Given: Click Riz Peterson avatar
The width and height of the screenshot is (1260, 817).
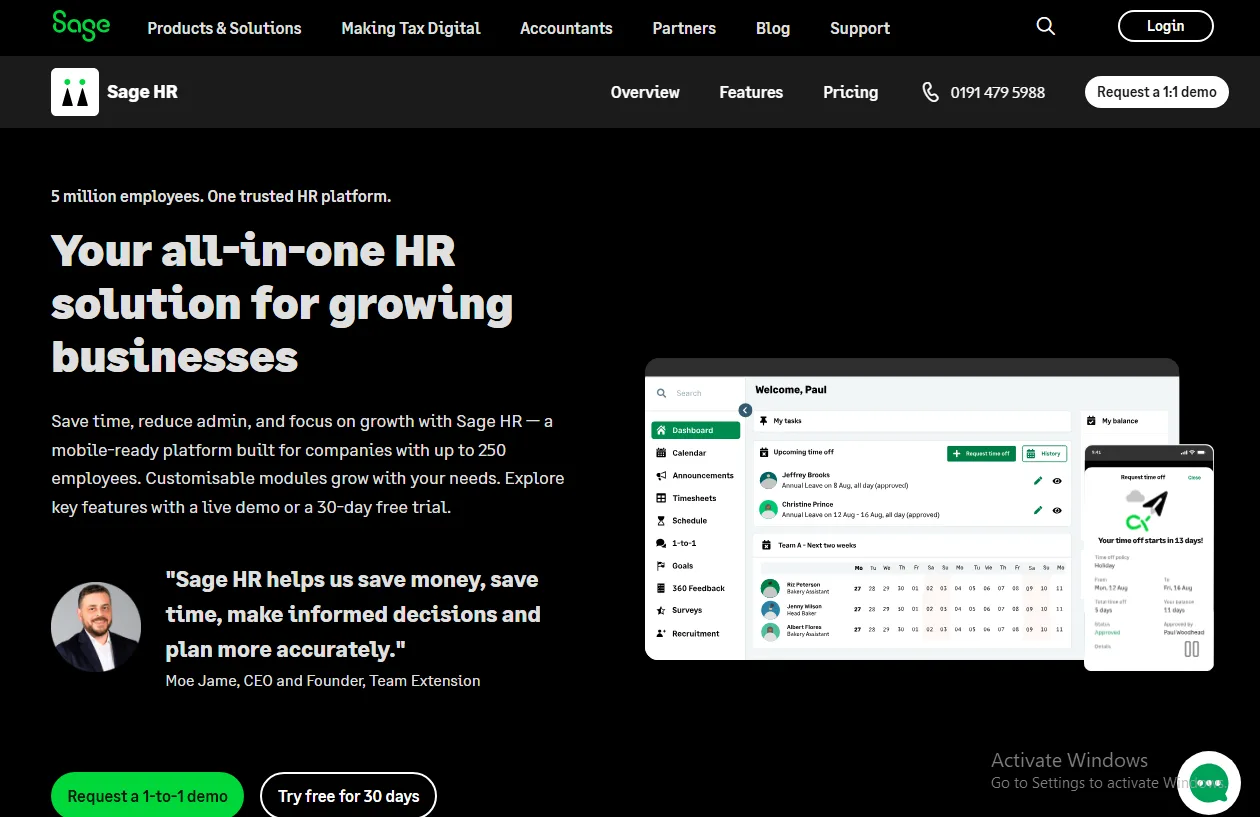Looking at the screenshot, I should coord(770,588).
